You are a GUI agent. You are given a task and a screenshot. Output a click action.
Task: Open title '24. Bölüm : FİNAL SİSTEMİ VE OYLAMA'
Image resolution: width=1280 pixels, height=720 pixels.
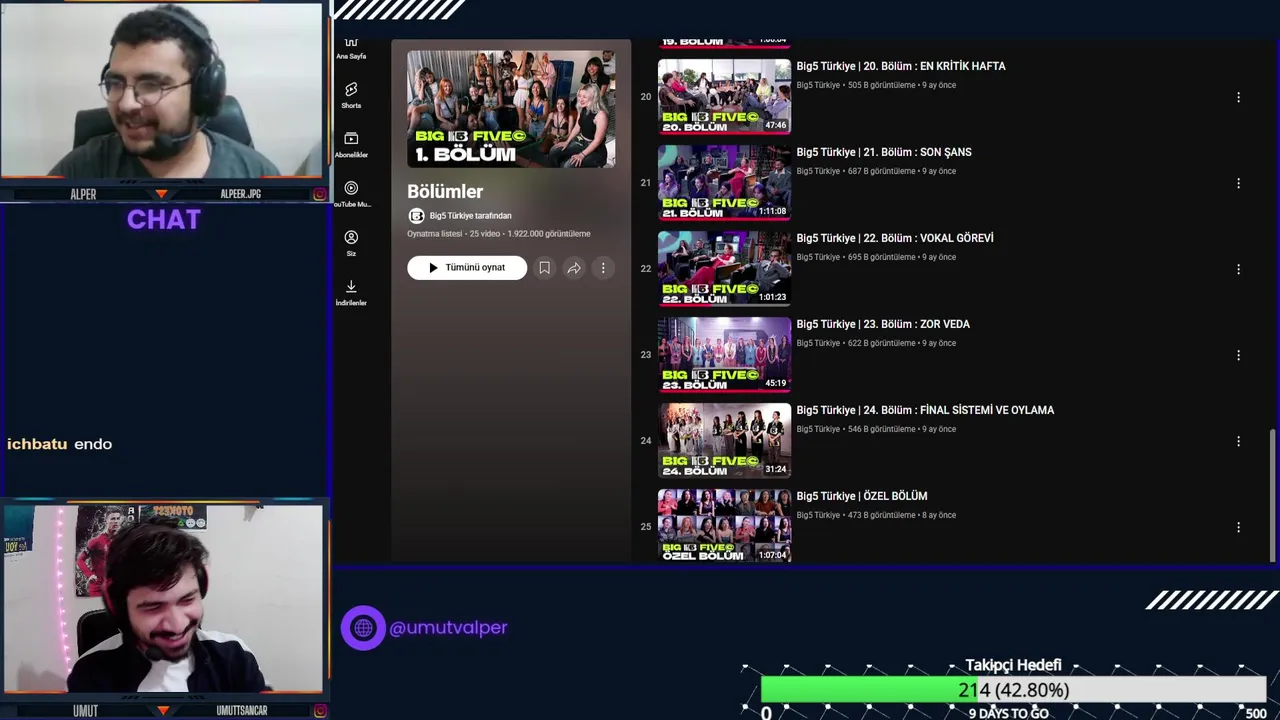925,410
